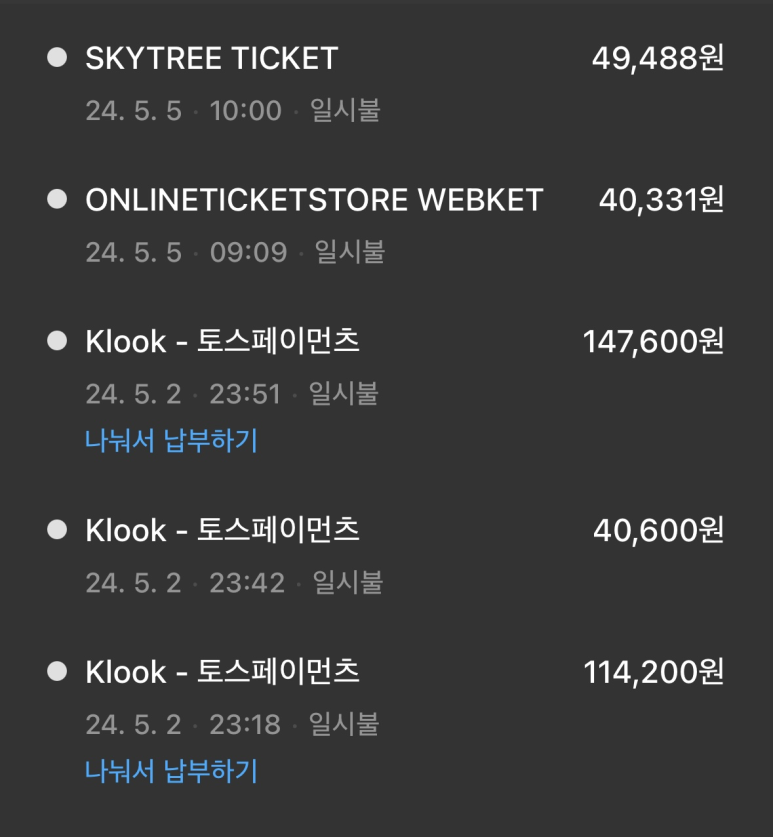Select the 147,600원 amount
This screenshot has height=837, width=773.
click(653, 341)
